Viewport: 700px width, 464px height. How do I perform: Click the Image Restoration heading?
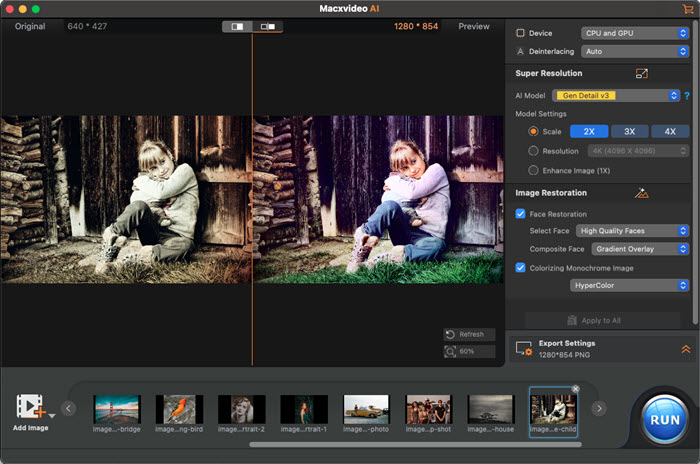pyautogui.click(x=551, y=193)
